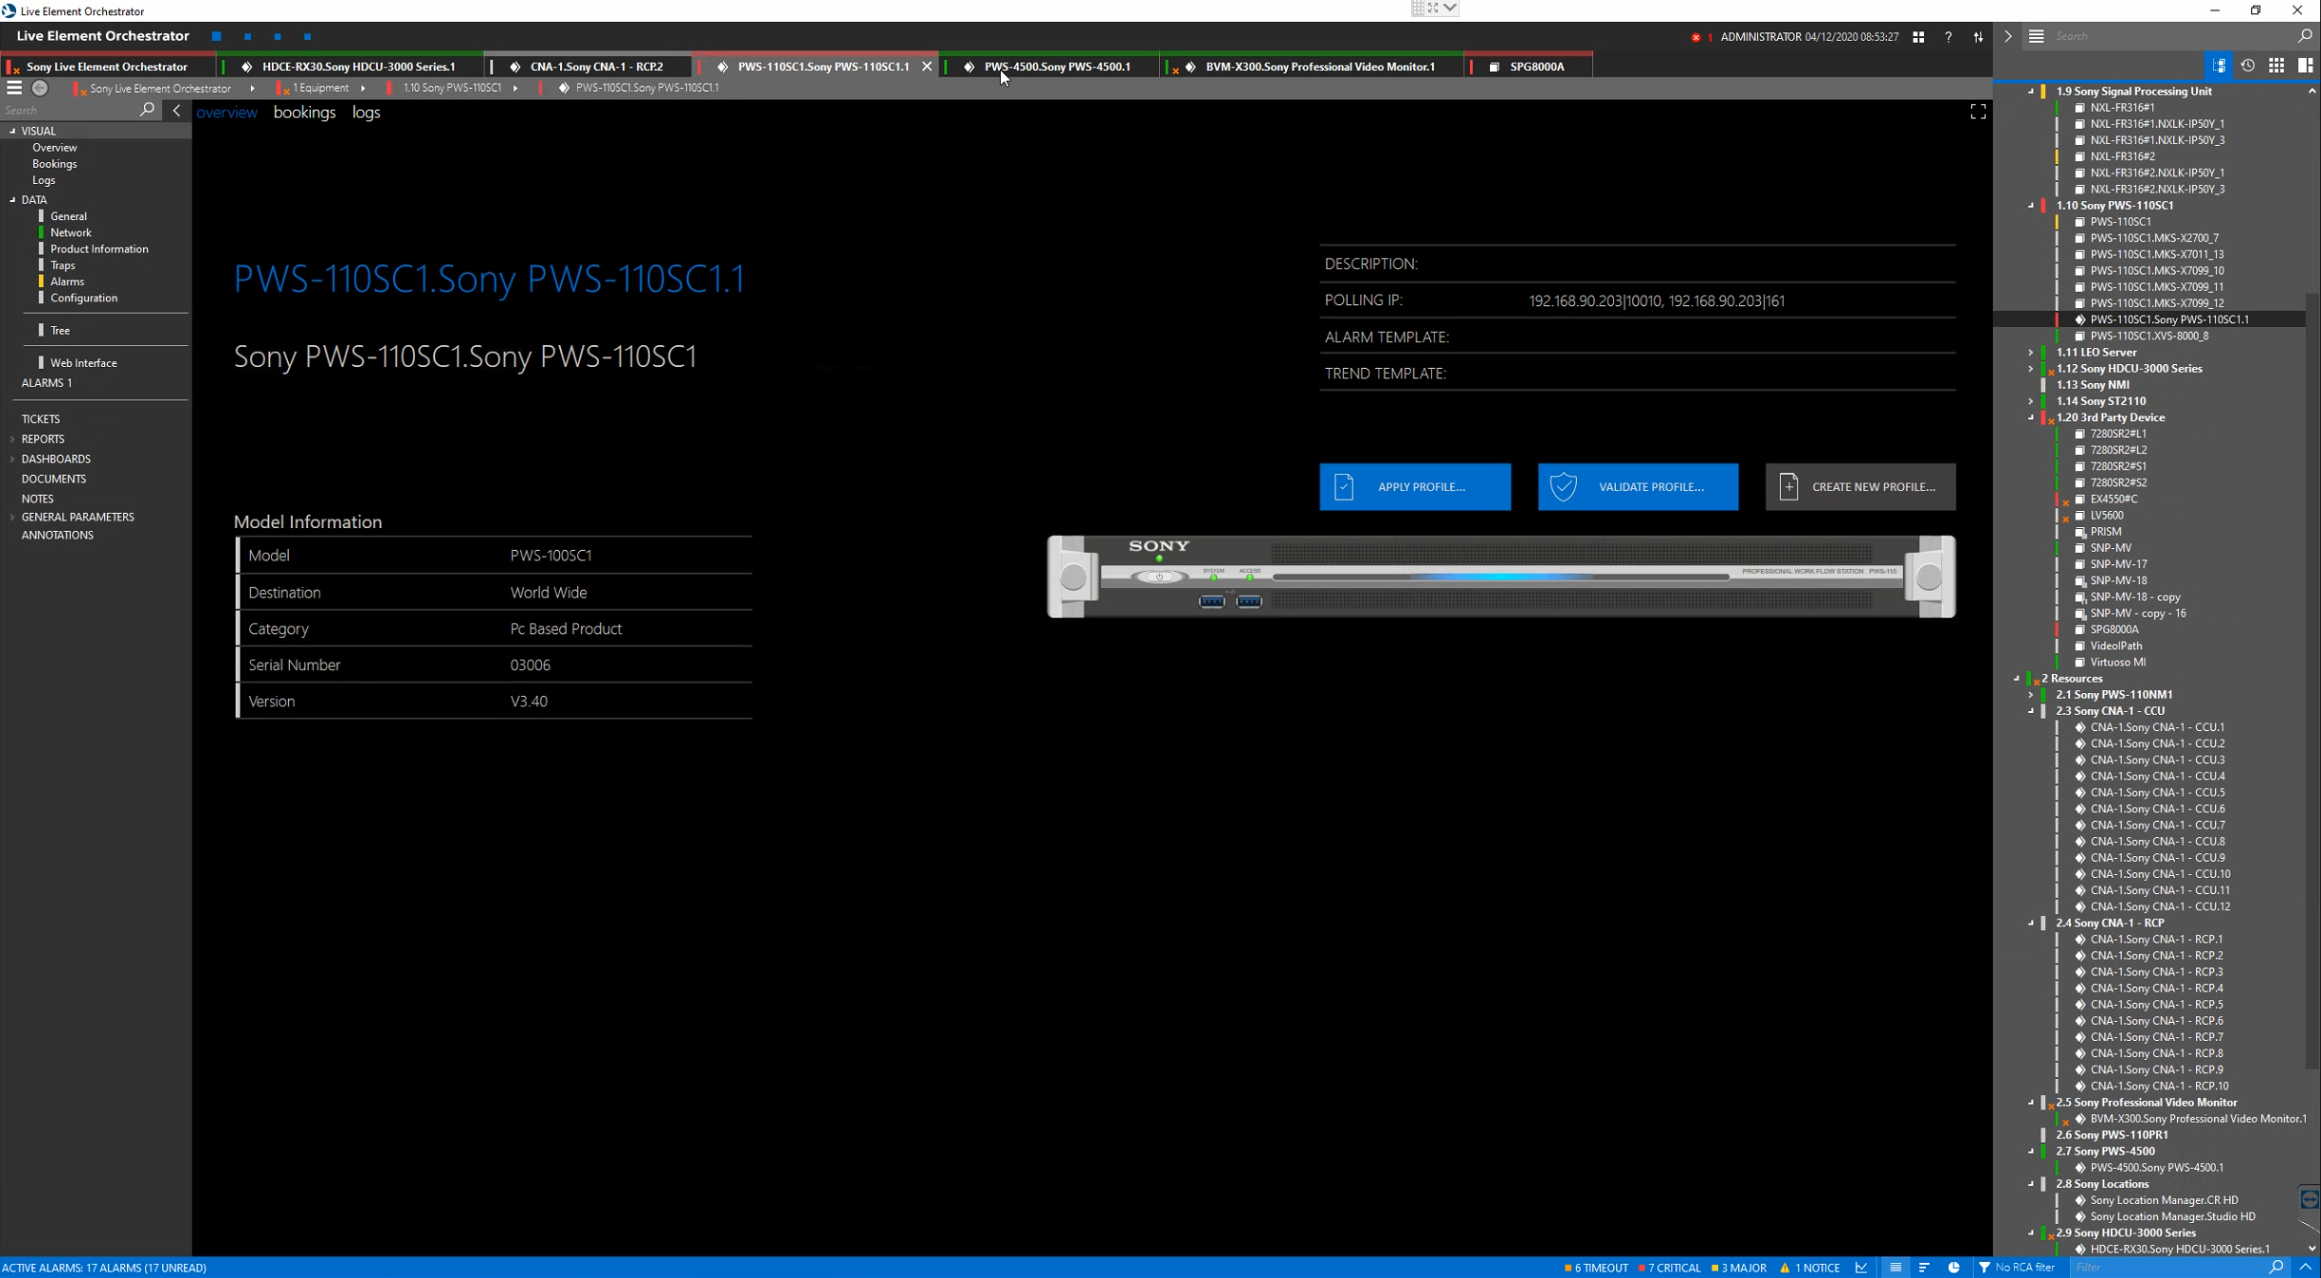This screenshot has width=2321, height=1278.
Task: Click the sorted bars icon in status bar
Action: tap(1924, 1267)
